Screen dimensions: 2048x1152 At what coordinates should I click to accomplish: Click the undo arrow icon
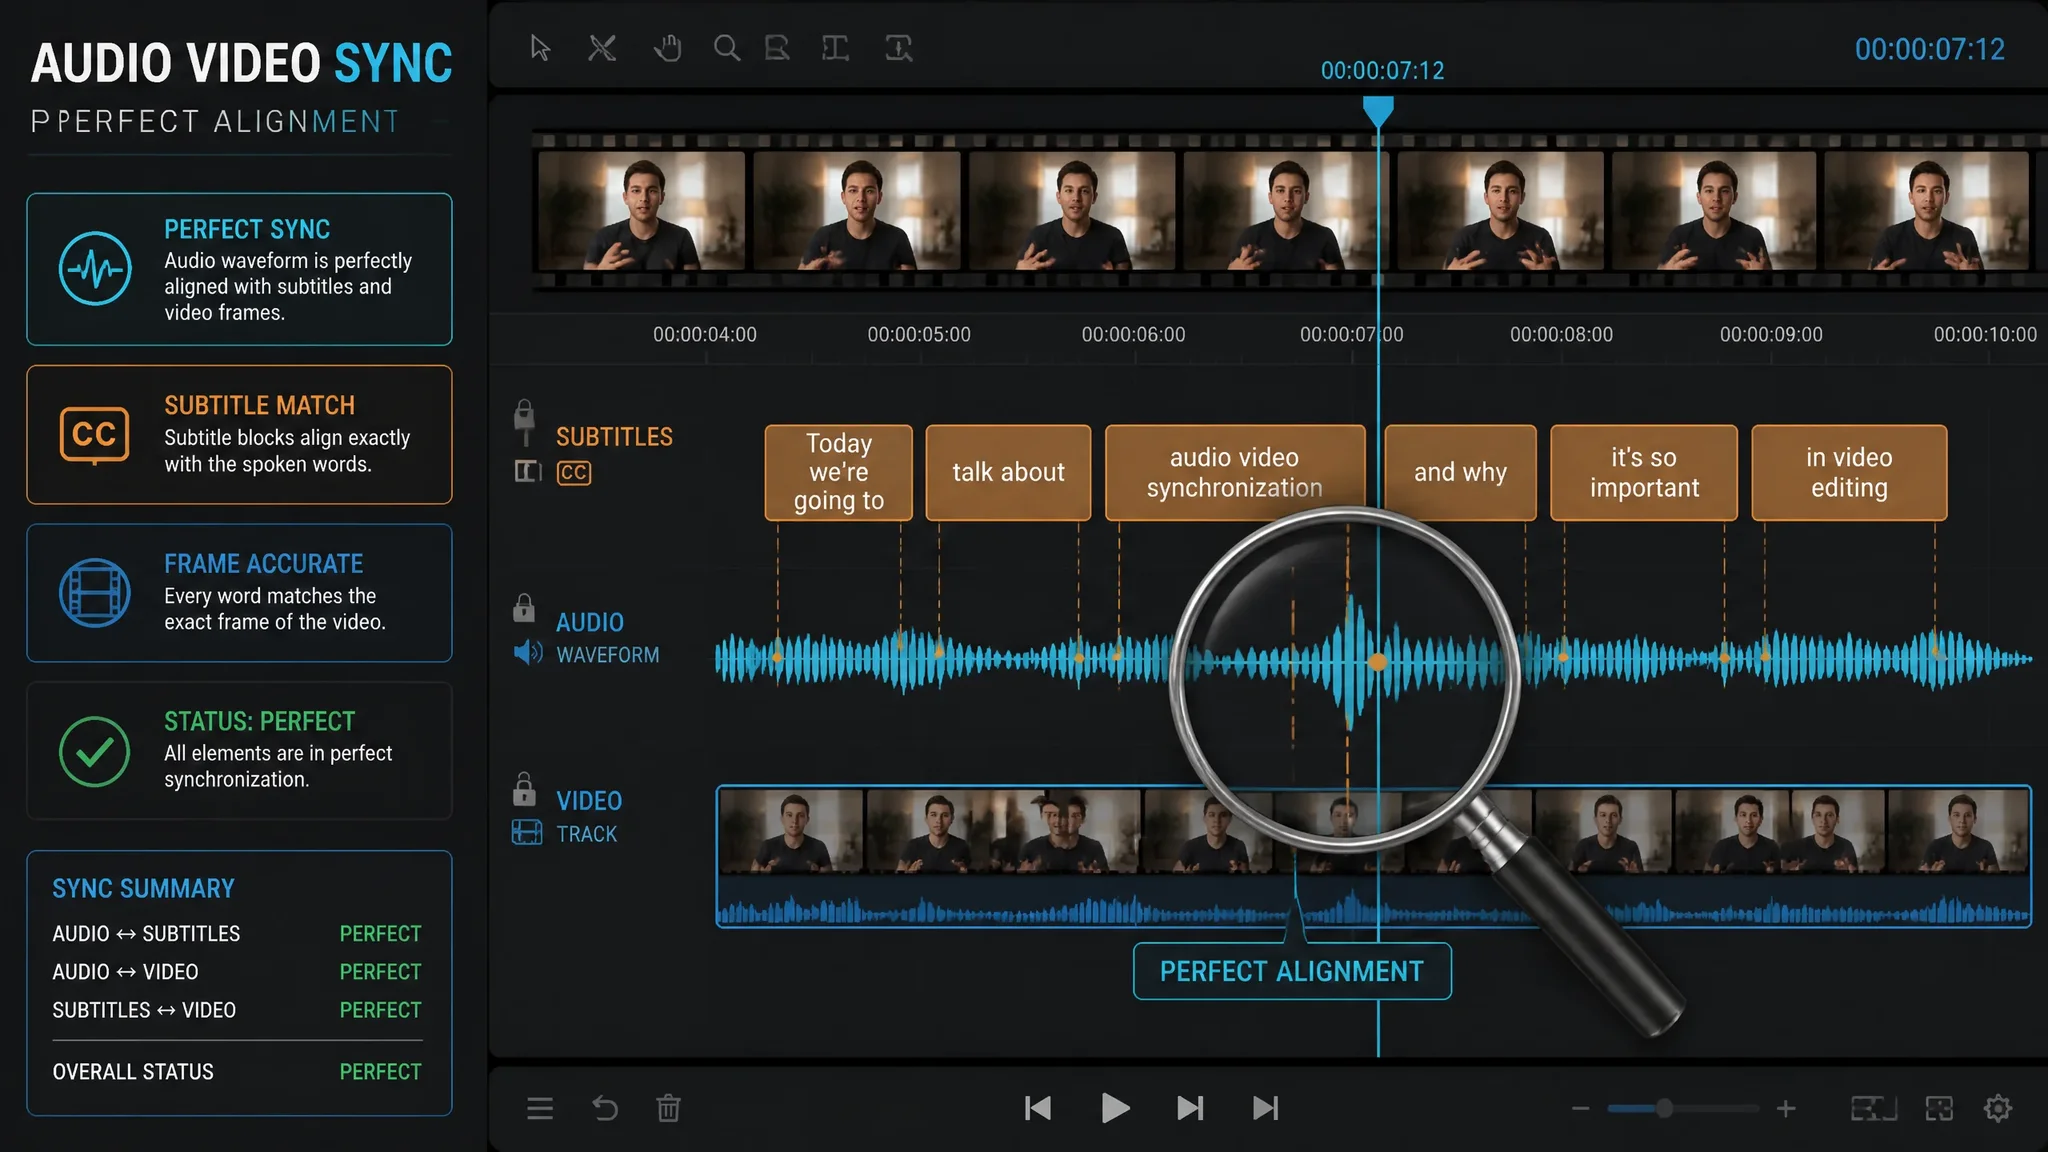click(605, 1108)
